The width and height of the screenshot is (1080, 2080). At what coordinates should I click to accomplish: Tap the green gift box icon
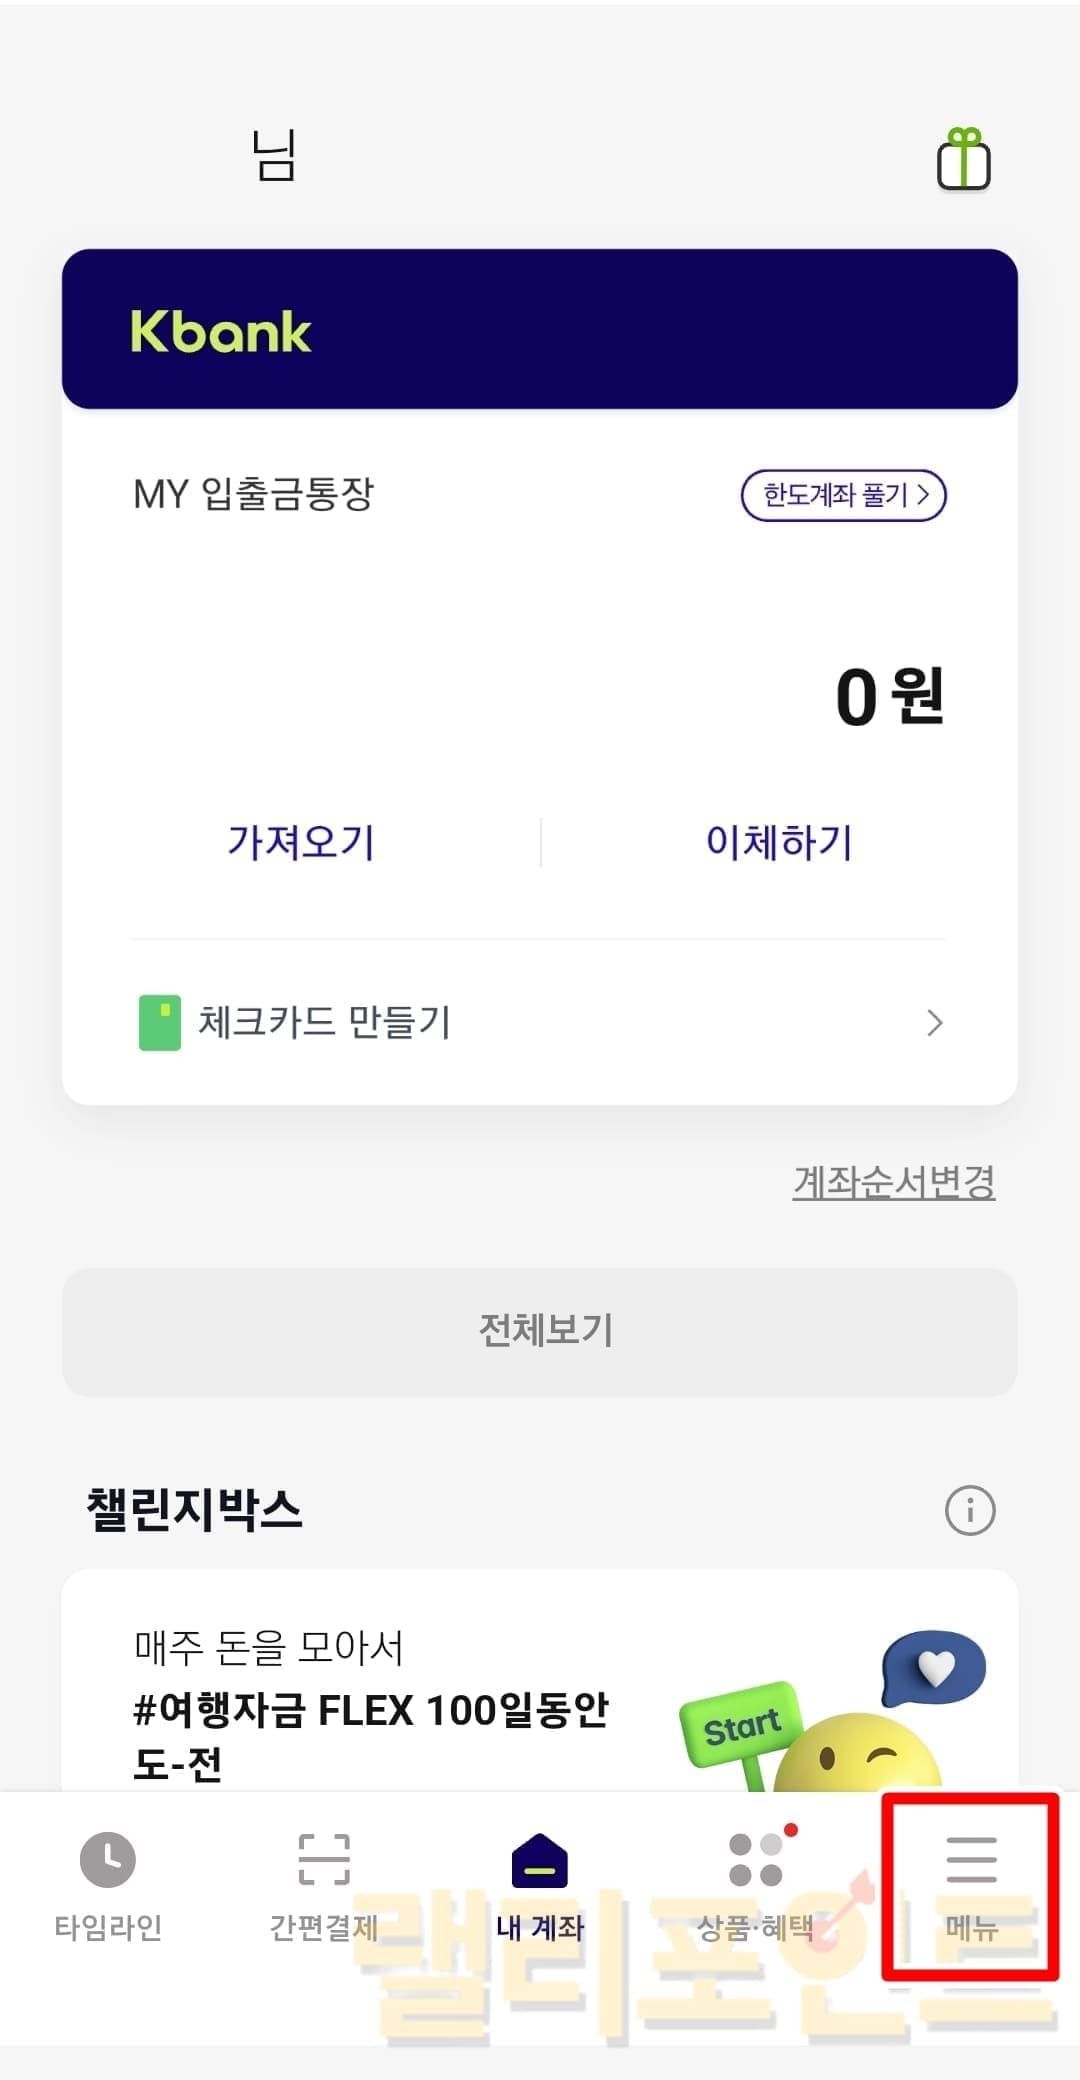click(x=963, y=160)
